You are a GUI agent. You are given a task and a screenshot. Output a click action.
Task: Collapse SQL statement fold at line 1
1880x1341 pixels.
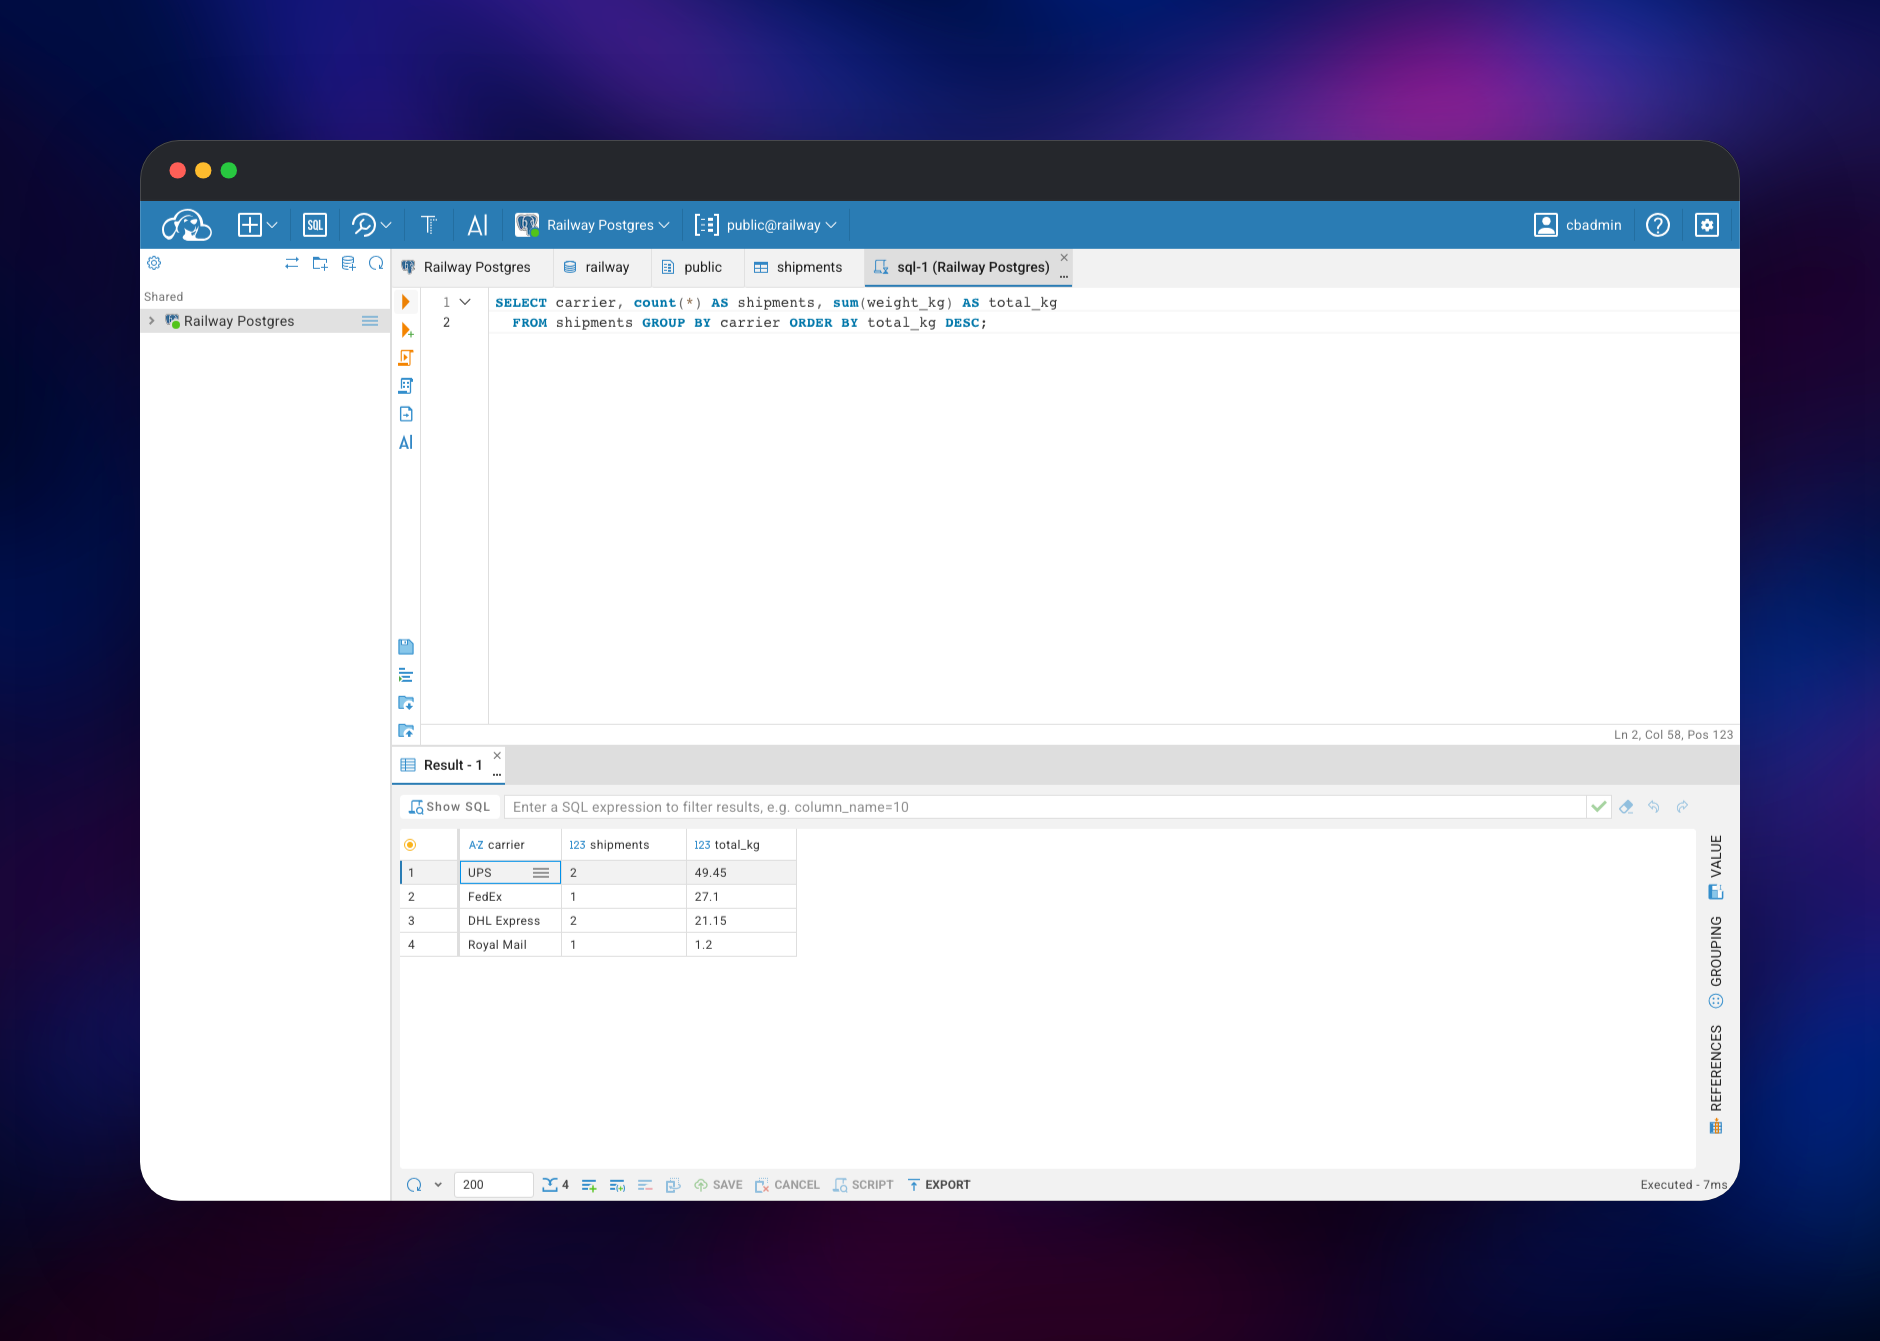pyautogui.click(x=465, y=302)
